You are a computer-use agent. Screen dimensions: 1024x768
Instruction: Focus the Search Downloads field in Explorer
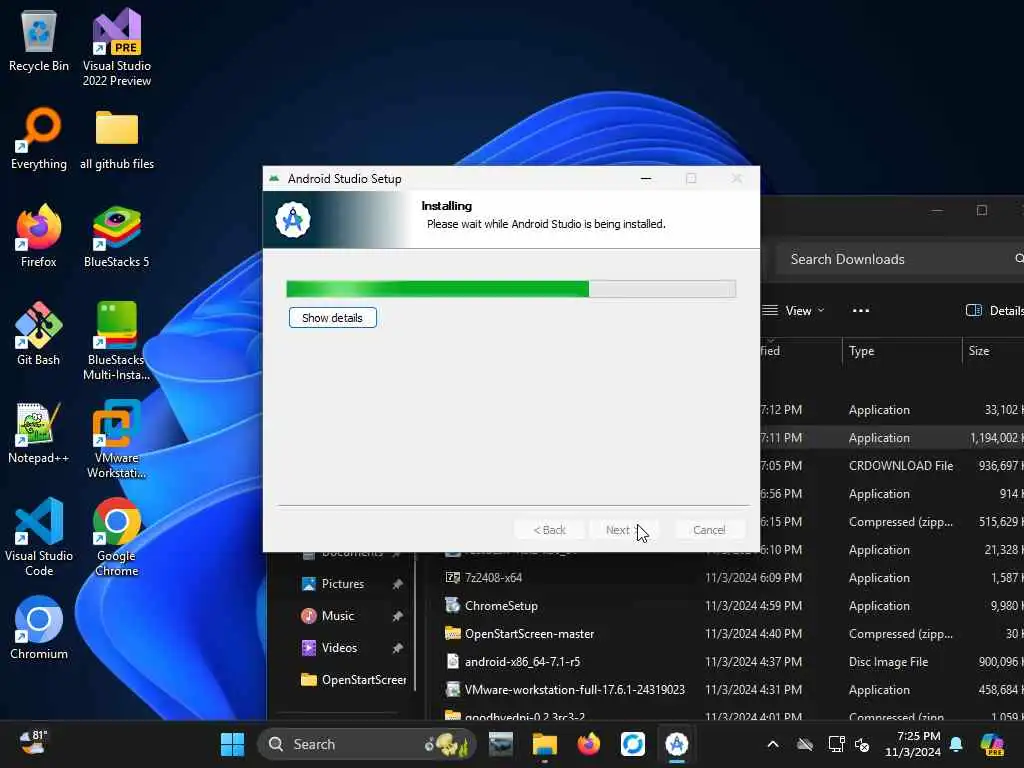[x=900, y=259]
